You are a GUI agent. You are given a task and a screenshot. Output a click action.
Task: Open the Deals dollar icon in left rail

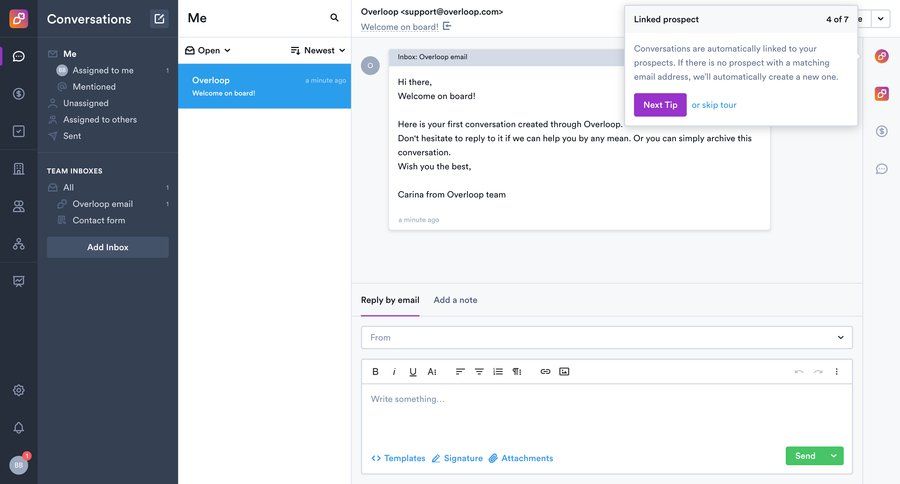coord(18,94)
